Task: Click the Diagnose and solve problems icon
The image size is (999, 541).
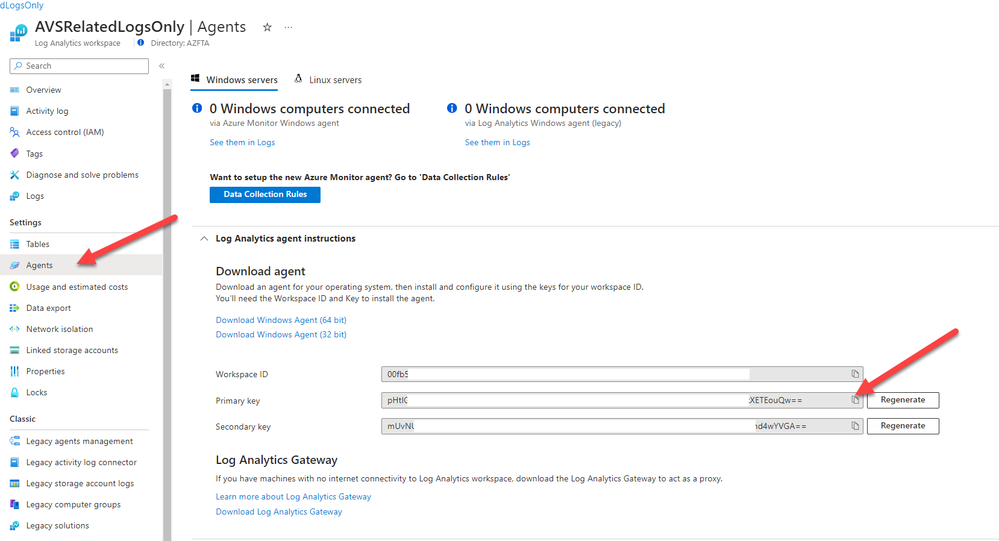Action: [15, 175]
